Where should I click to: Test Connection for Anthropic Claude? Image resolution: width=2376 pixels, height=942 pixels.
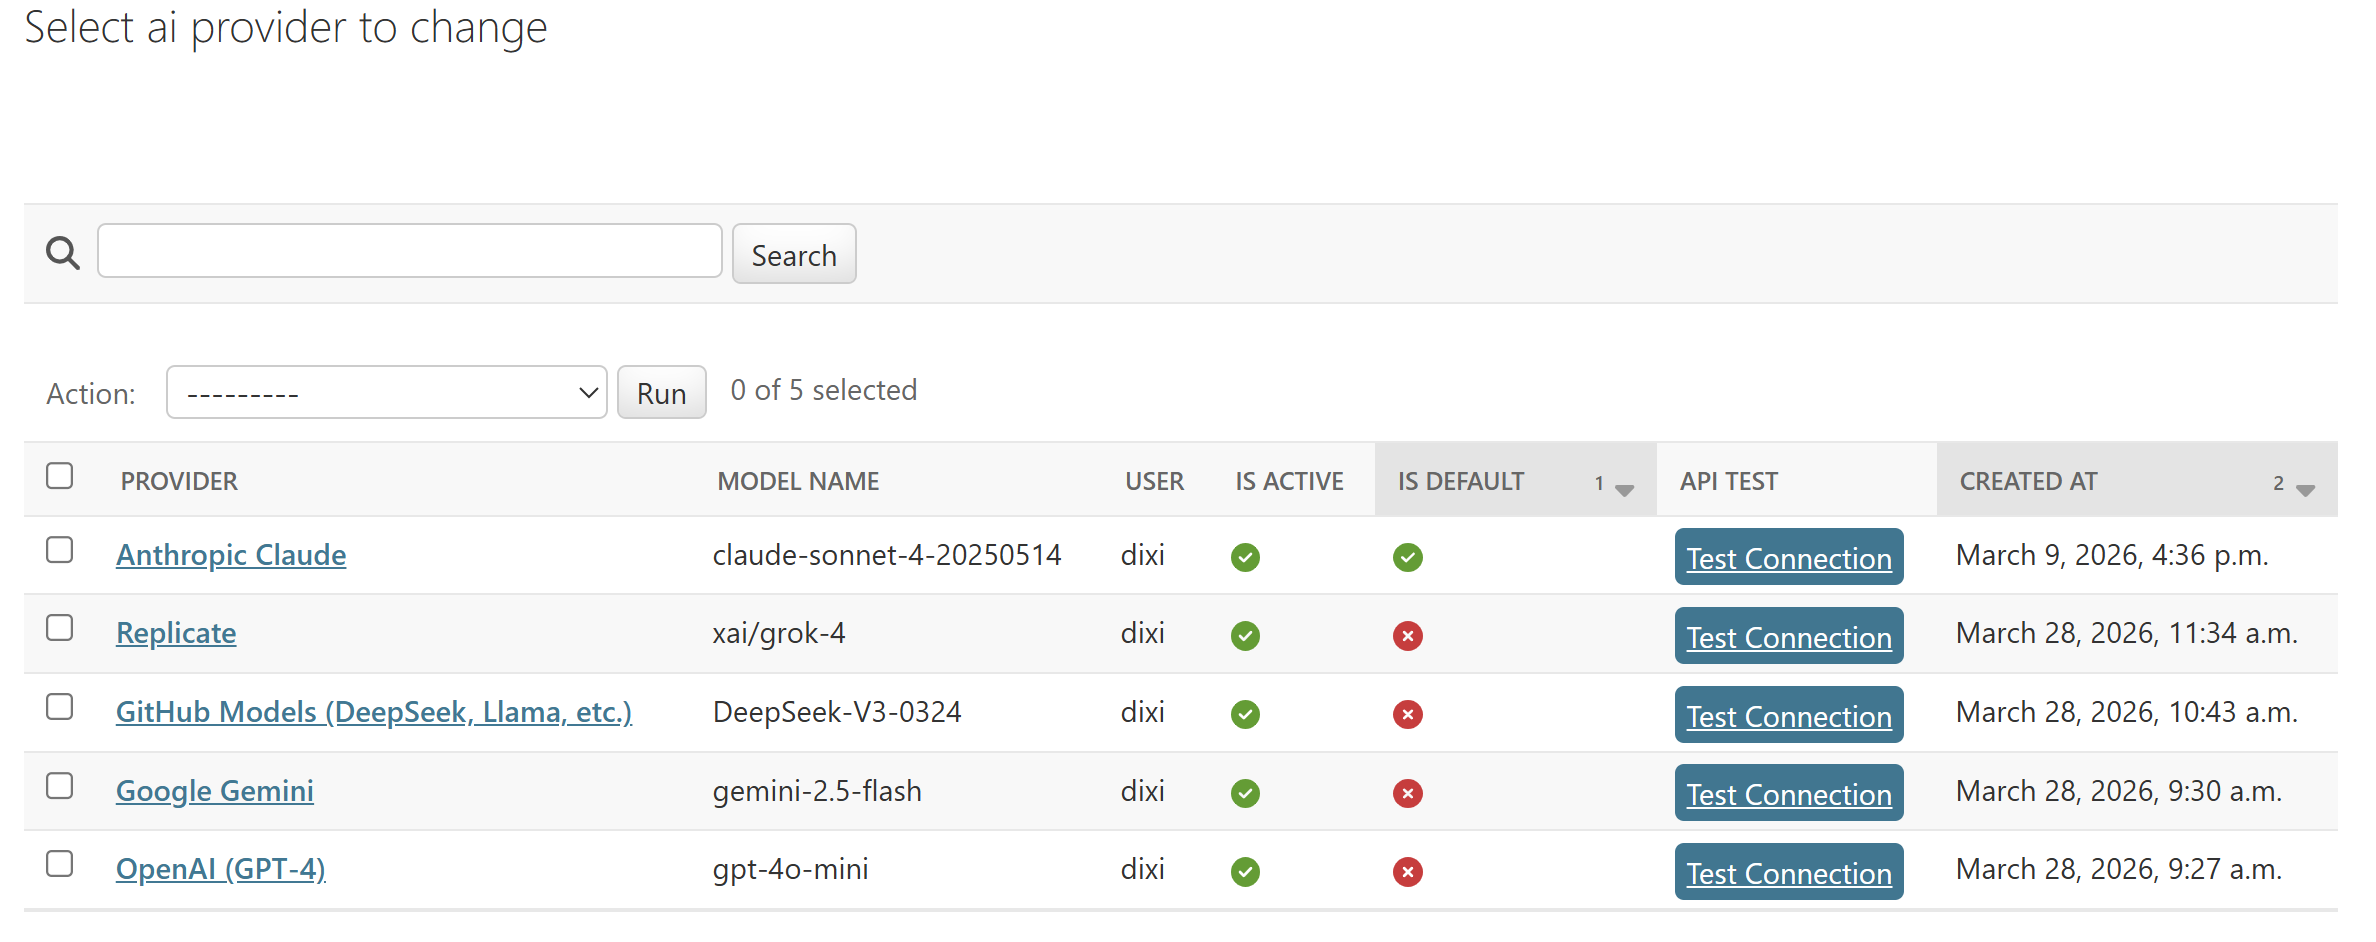click(1789, 557)
